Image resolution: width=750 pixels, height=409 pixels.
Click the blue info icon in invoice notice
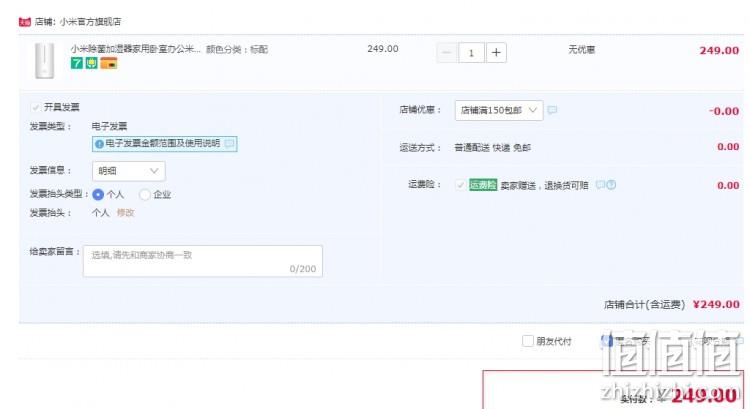point(99,144)
